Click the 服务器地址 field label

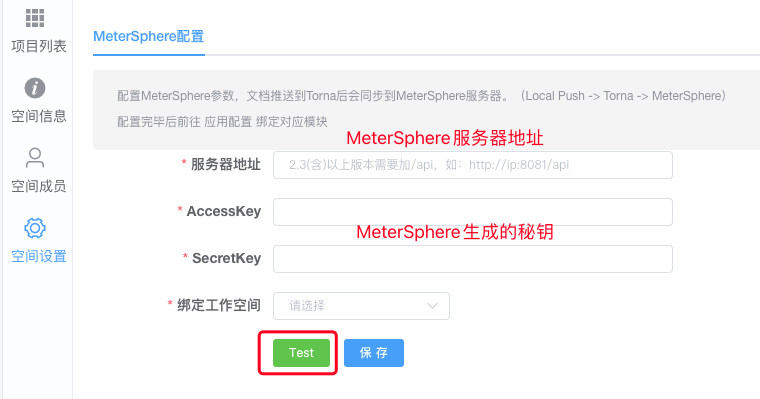(x=226, y=164)
